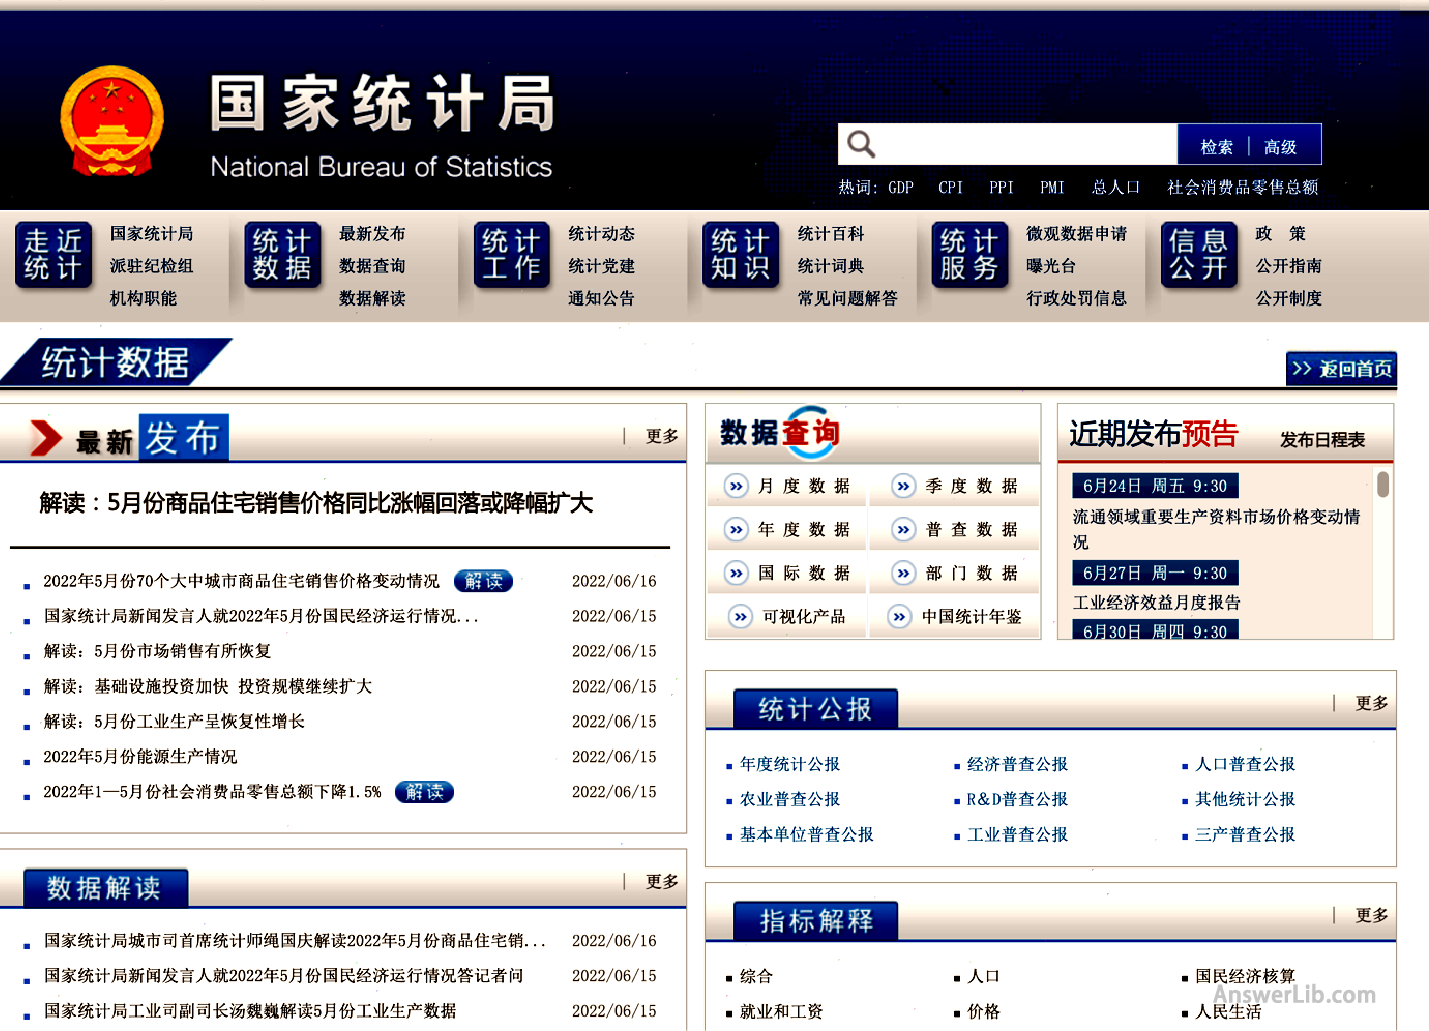This screenshot has width=1429, height=1031.
Task: Open 经济普查公报 link
Action: 1017,764
